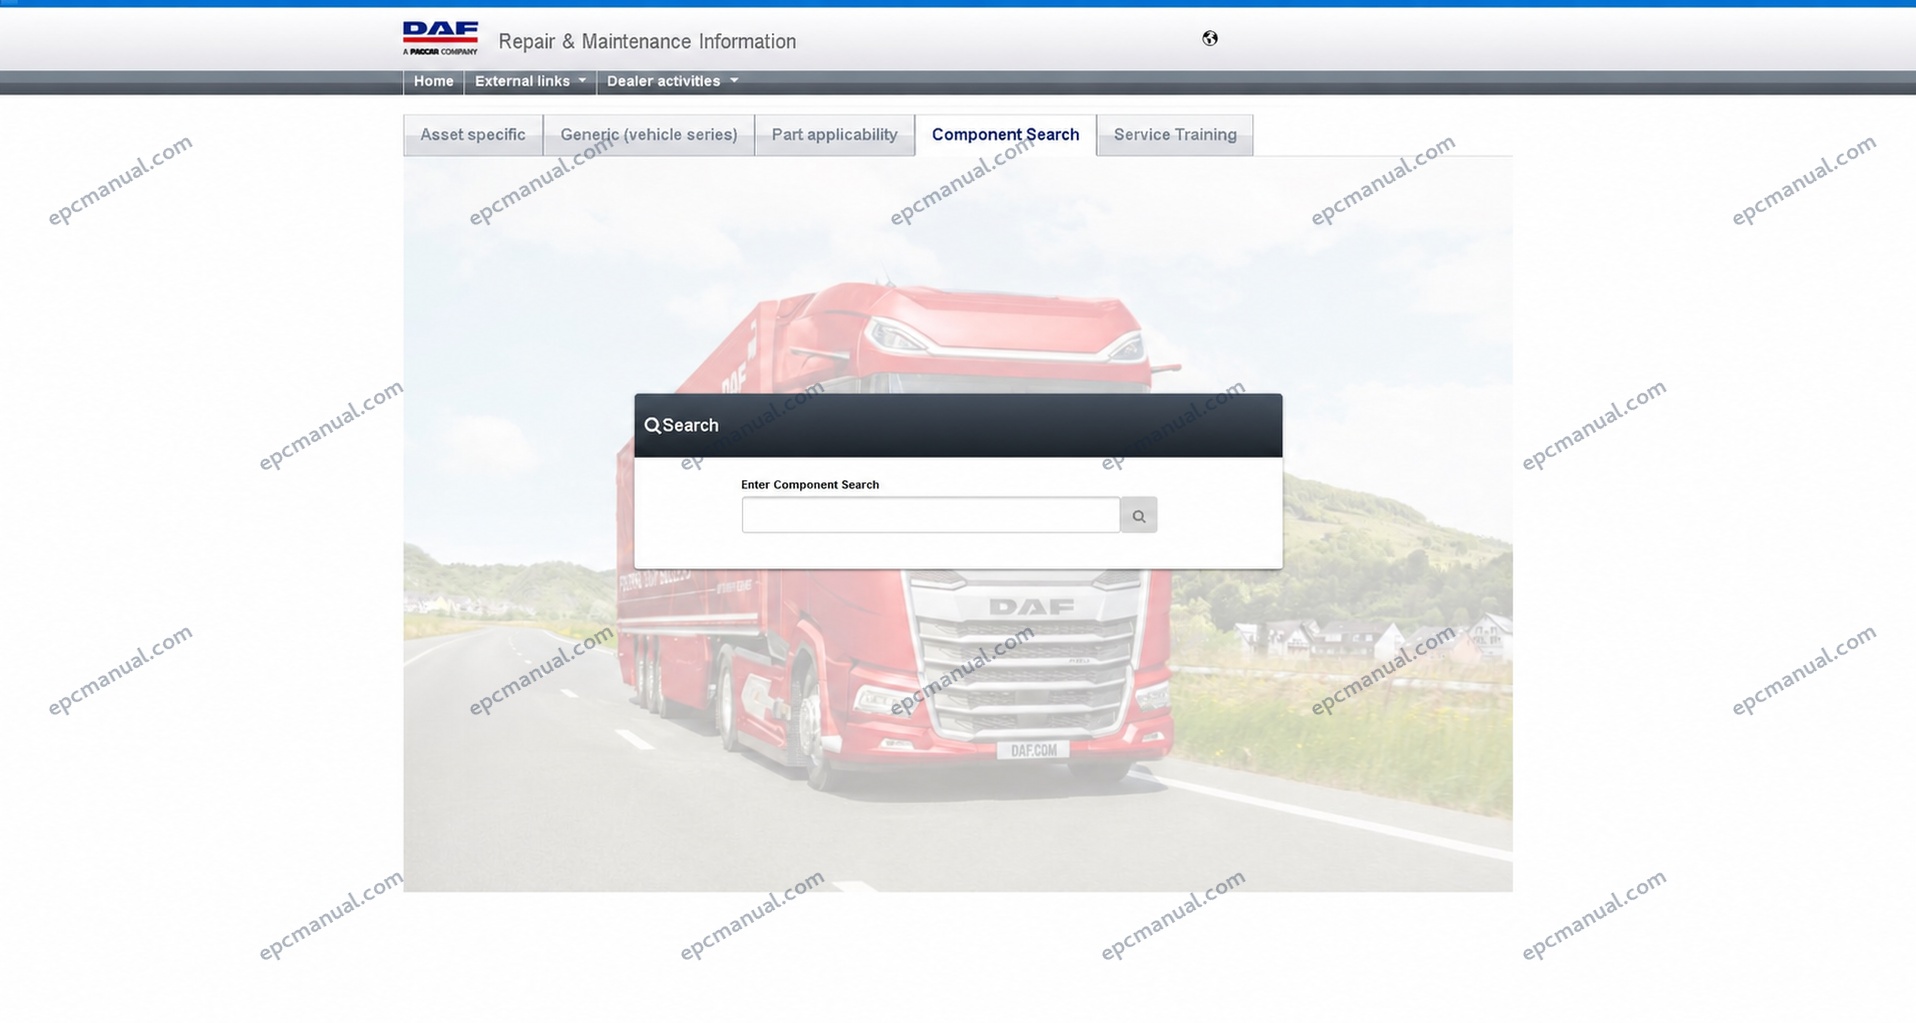Click the magnifier search button
This screenshot has height=1023, width=1916.
coord(1138,515)
